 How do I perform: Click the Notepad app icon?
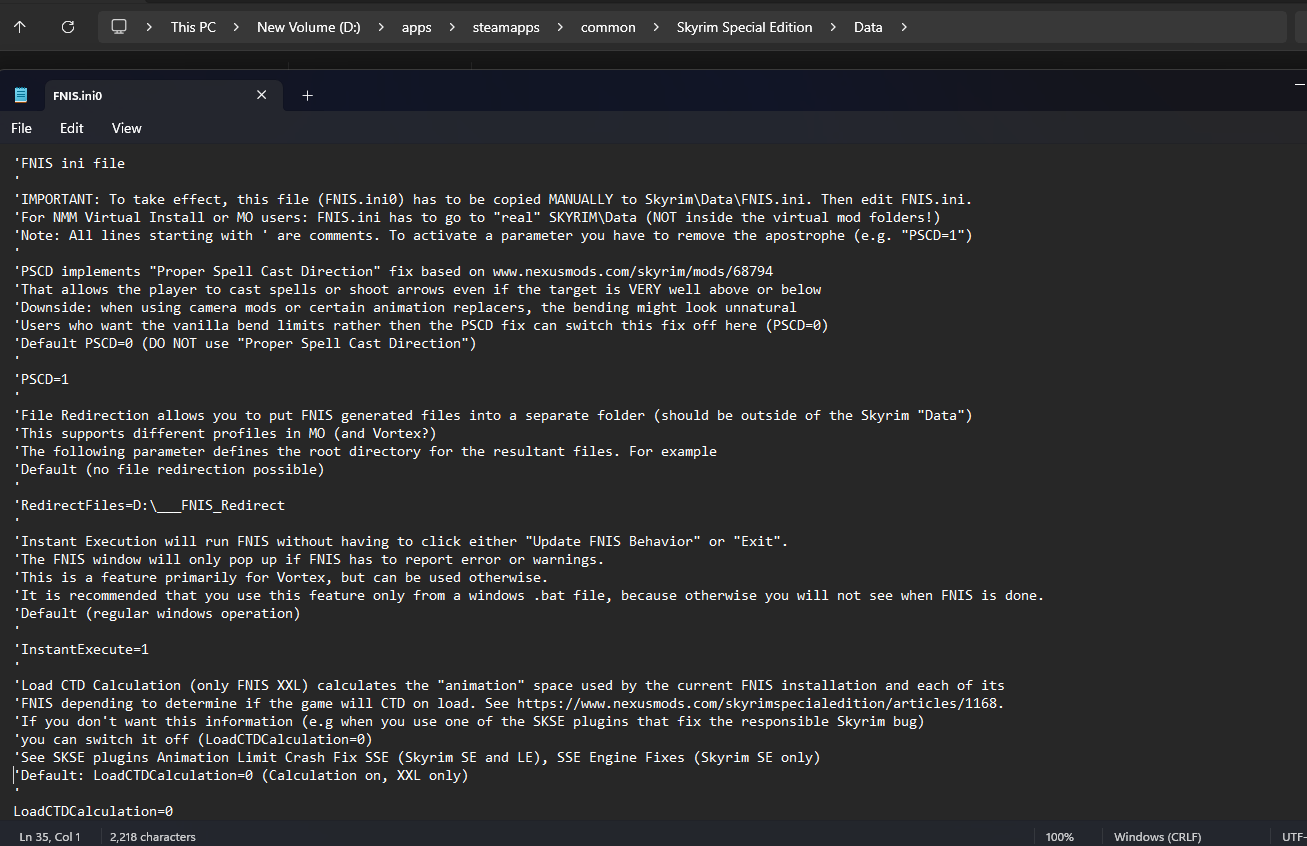(21, 96)
